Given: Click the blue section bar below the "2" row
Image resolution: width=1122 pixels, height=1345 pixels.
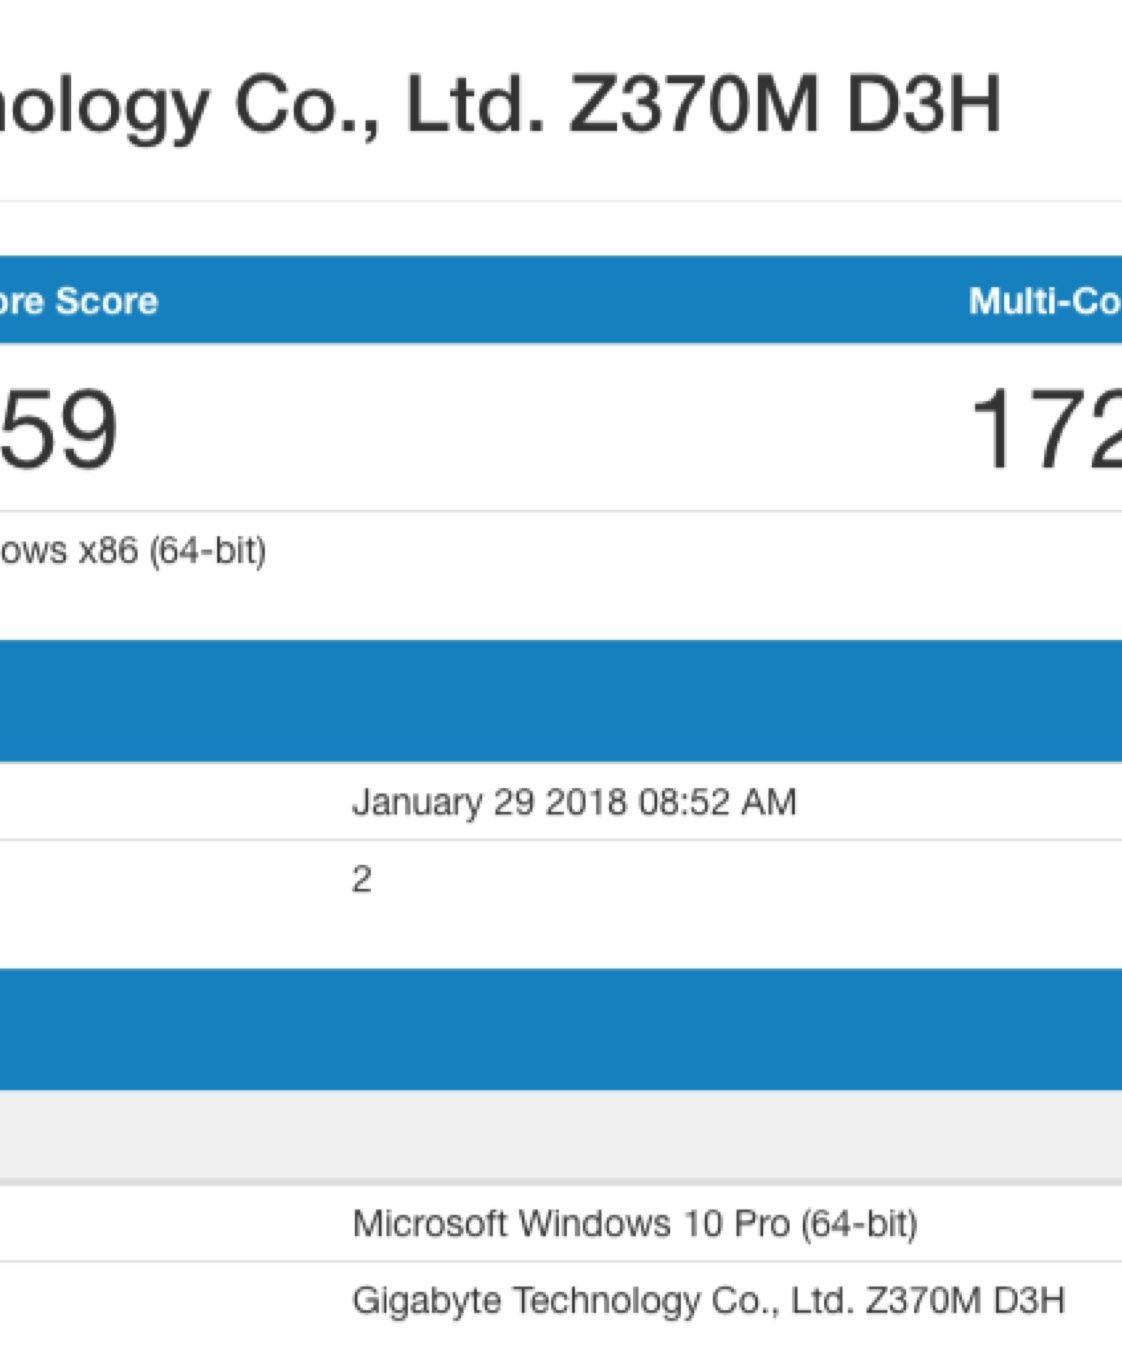Looking at the screenshot, I should click(560, 1028).
